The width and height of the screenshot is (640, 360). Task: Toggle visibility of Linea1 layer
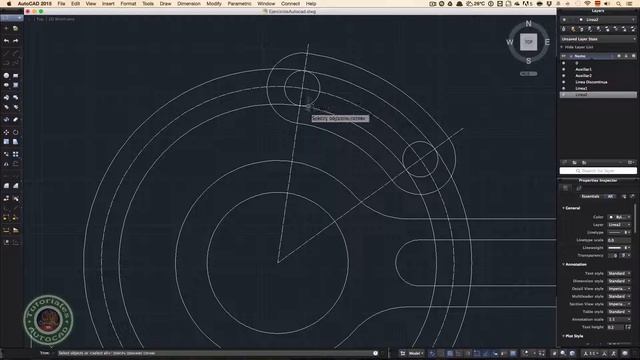pyautogui.click(x=564, y=88)
